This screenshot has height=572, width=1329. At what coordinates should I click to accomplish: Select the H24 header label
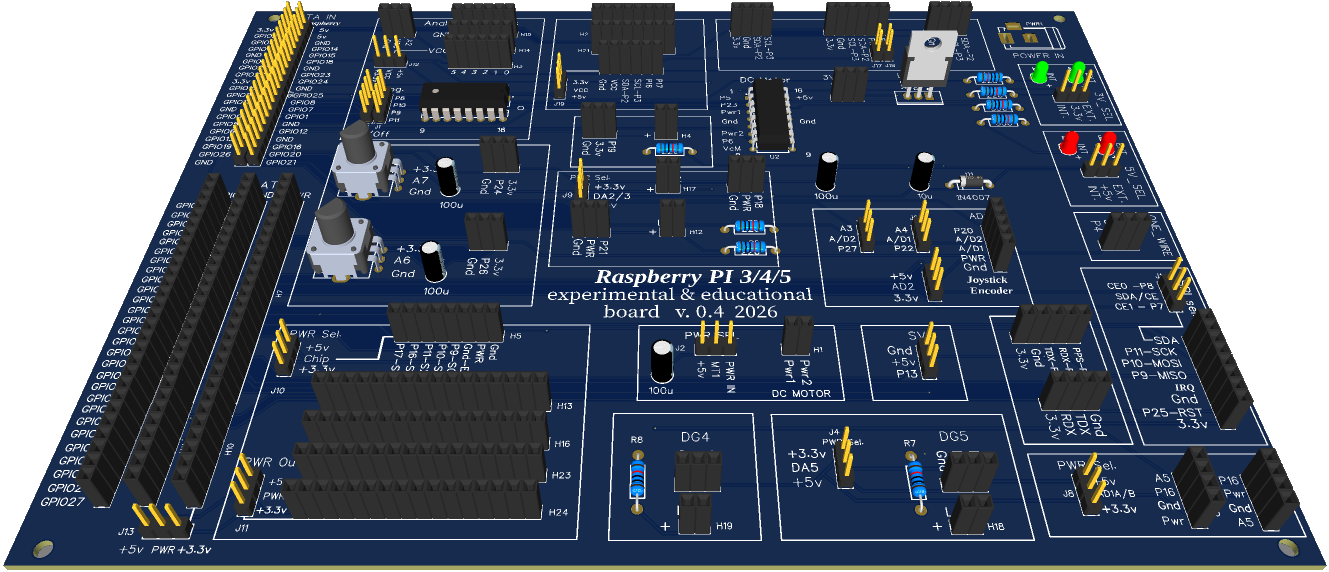(x=558, y=512)
